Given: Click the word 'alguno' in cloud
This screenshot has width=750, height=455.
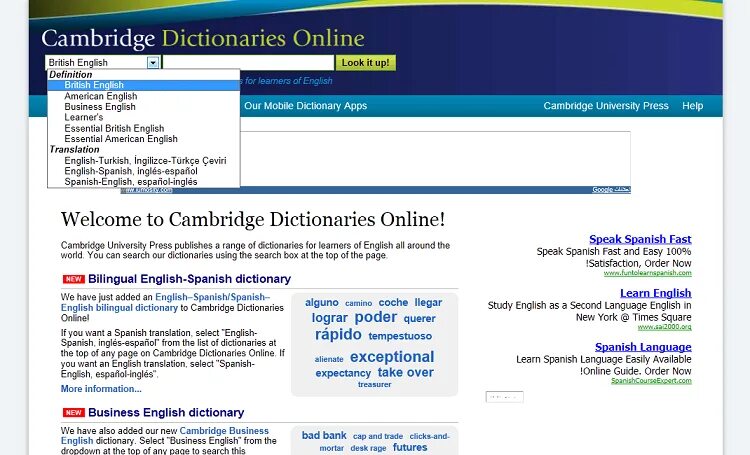Looking at the screenshot, I should (321, 303).
